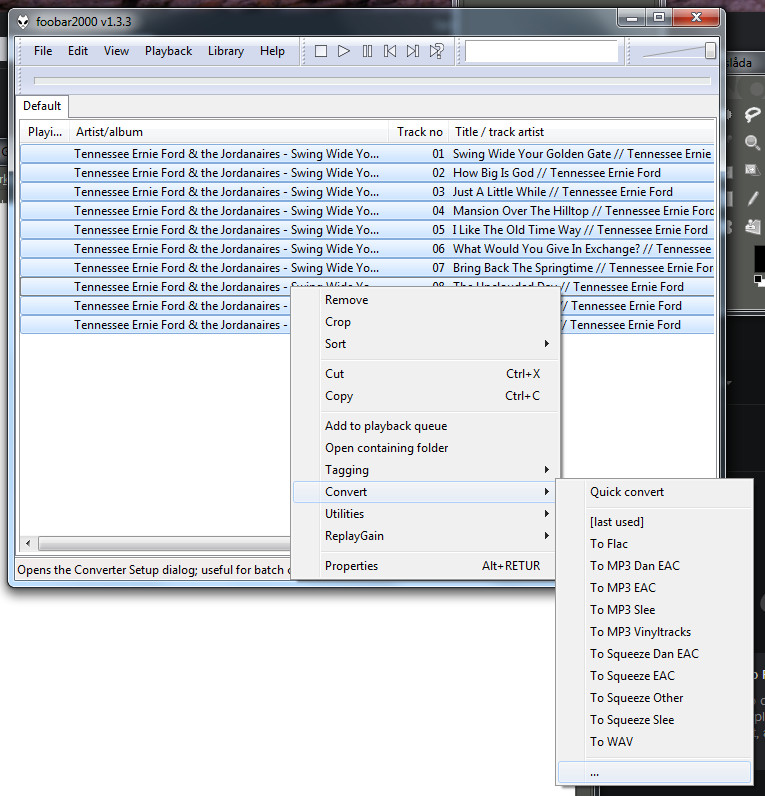Open converter setup via the ... entry
This screenshot has height=796, width=765.
pyautogui.click(x=654, y=772)
